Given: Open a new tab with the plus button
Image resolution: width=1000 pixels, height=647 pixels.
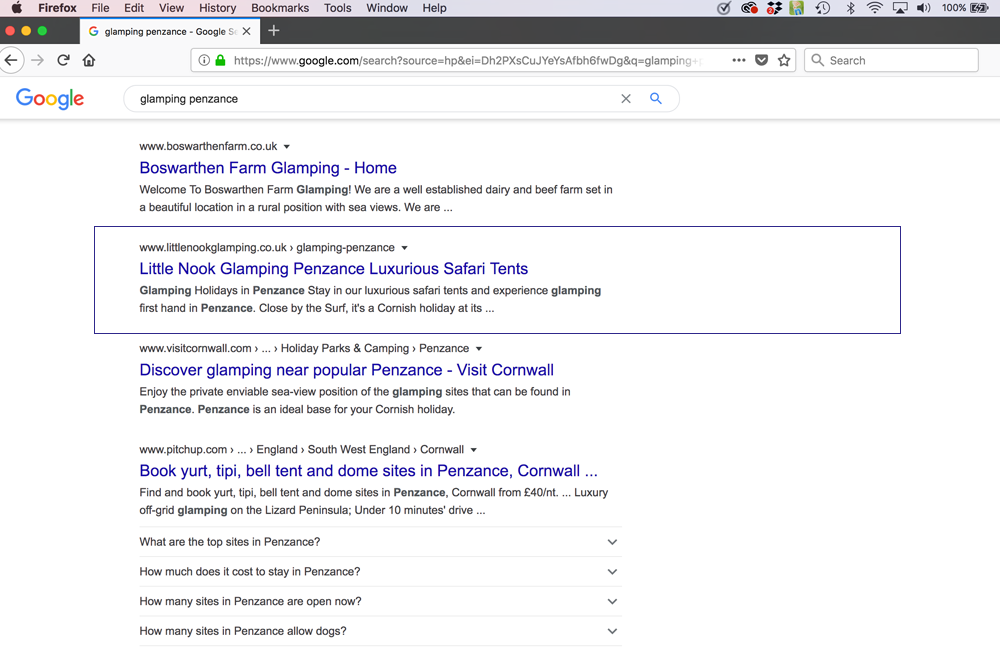Looking at the screenshot, I should tap(274, 31).
